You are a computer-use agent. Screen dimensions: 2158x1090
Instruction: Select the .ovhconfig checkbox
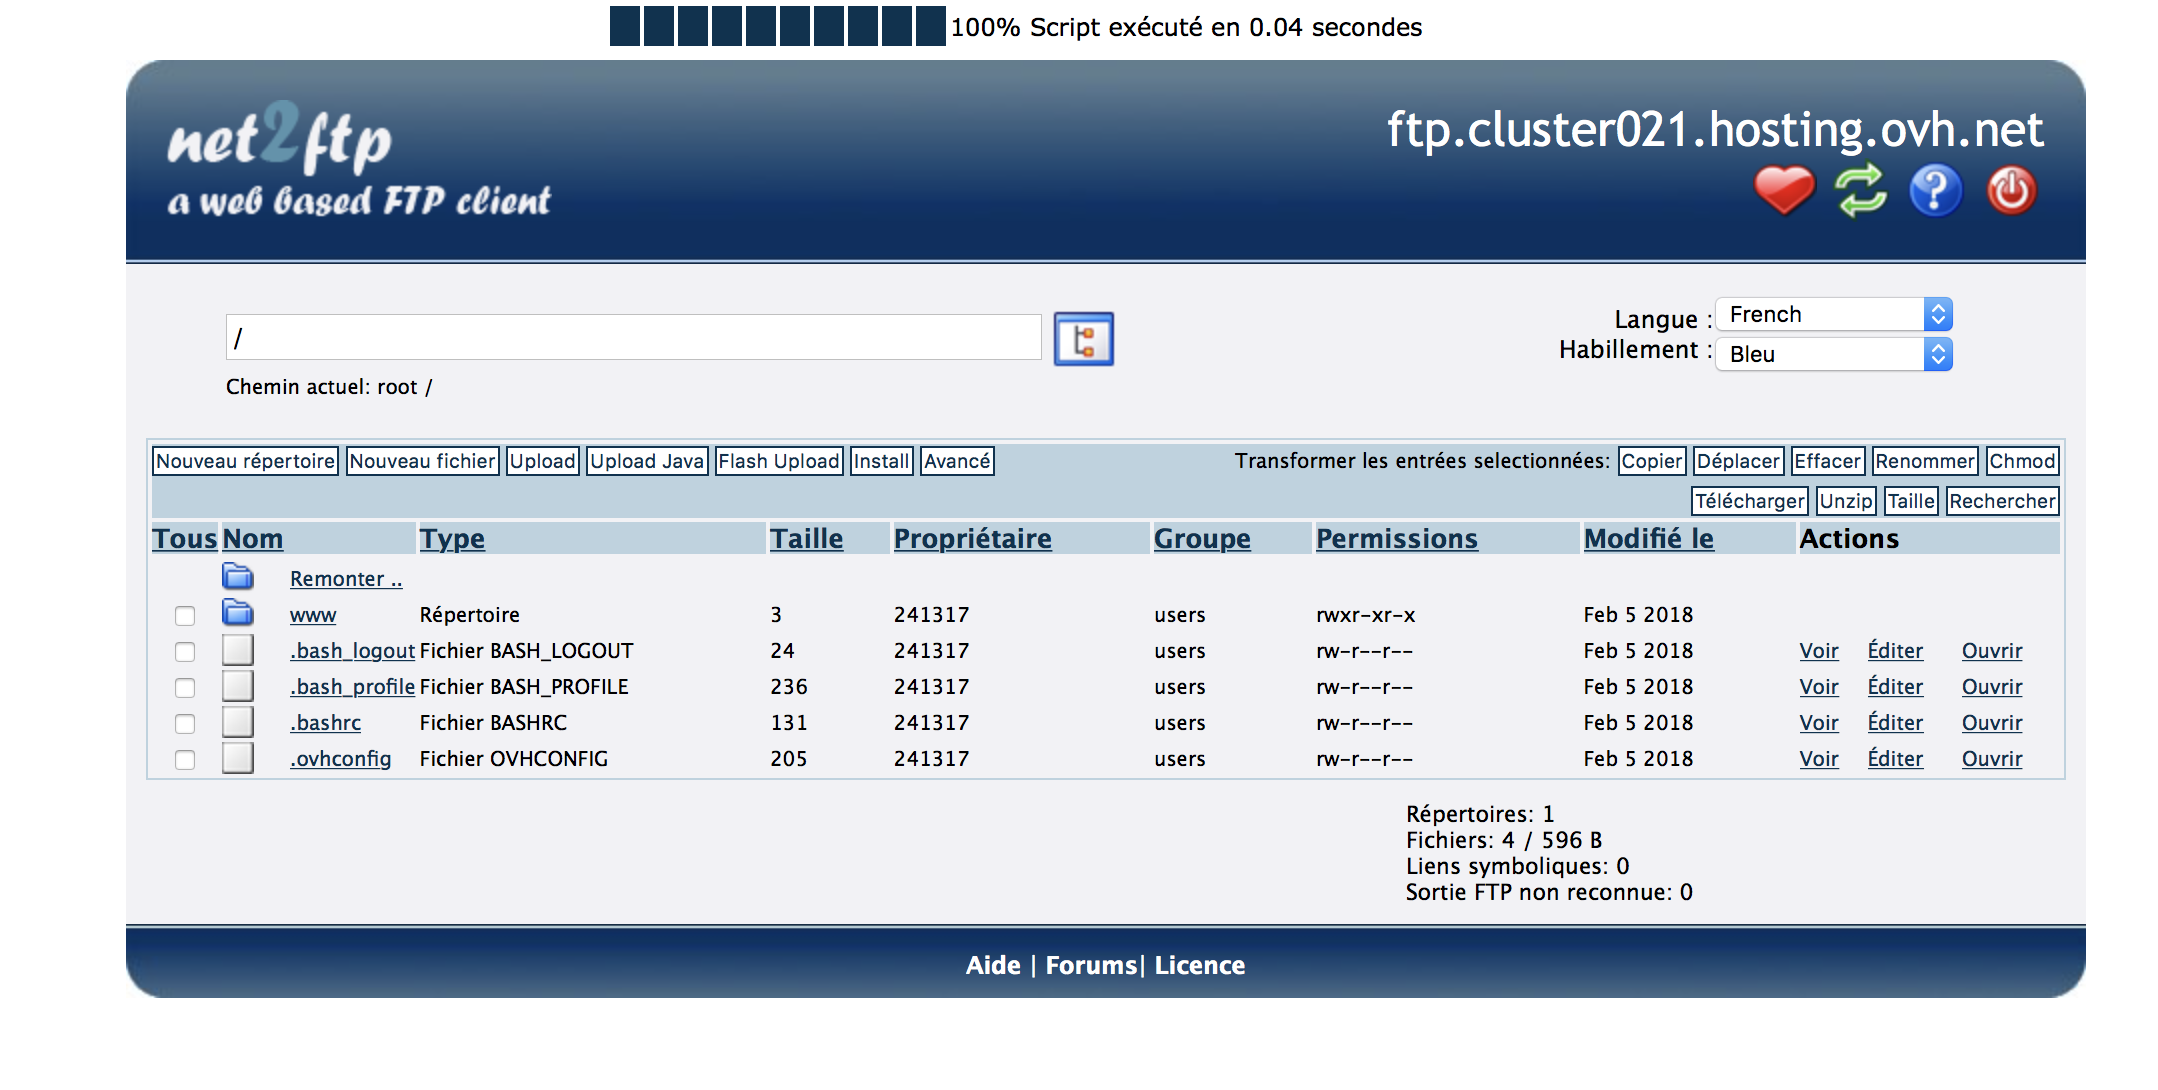point(185,759)
